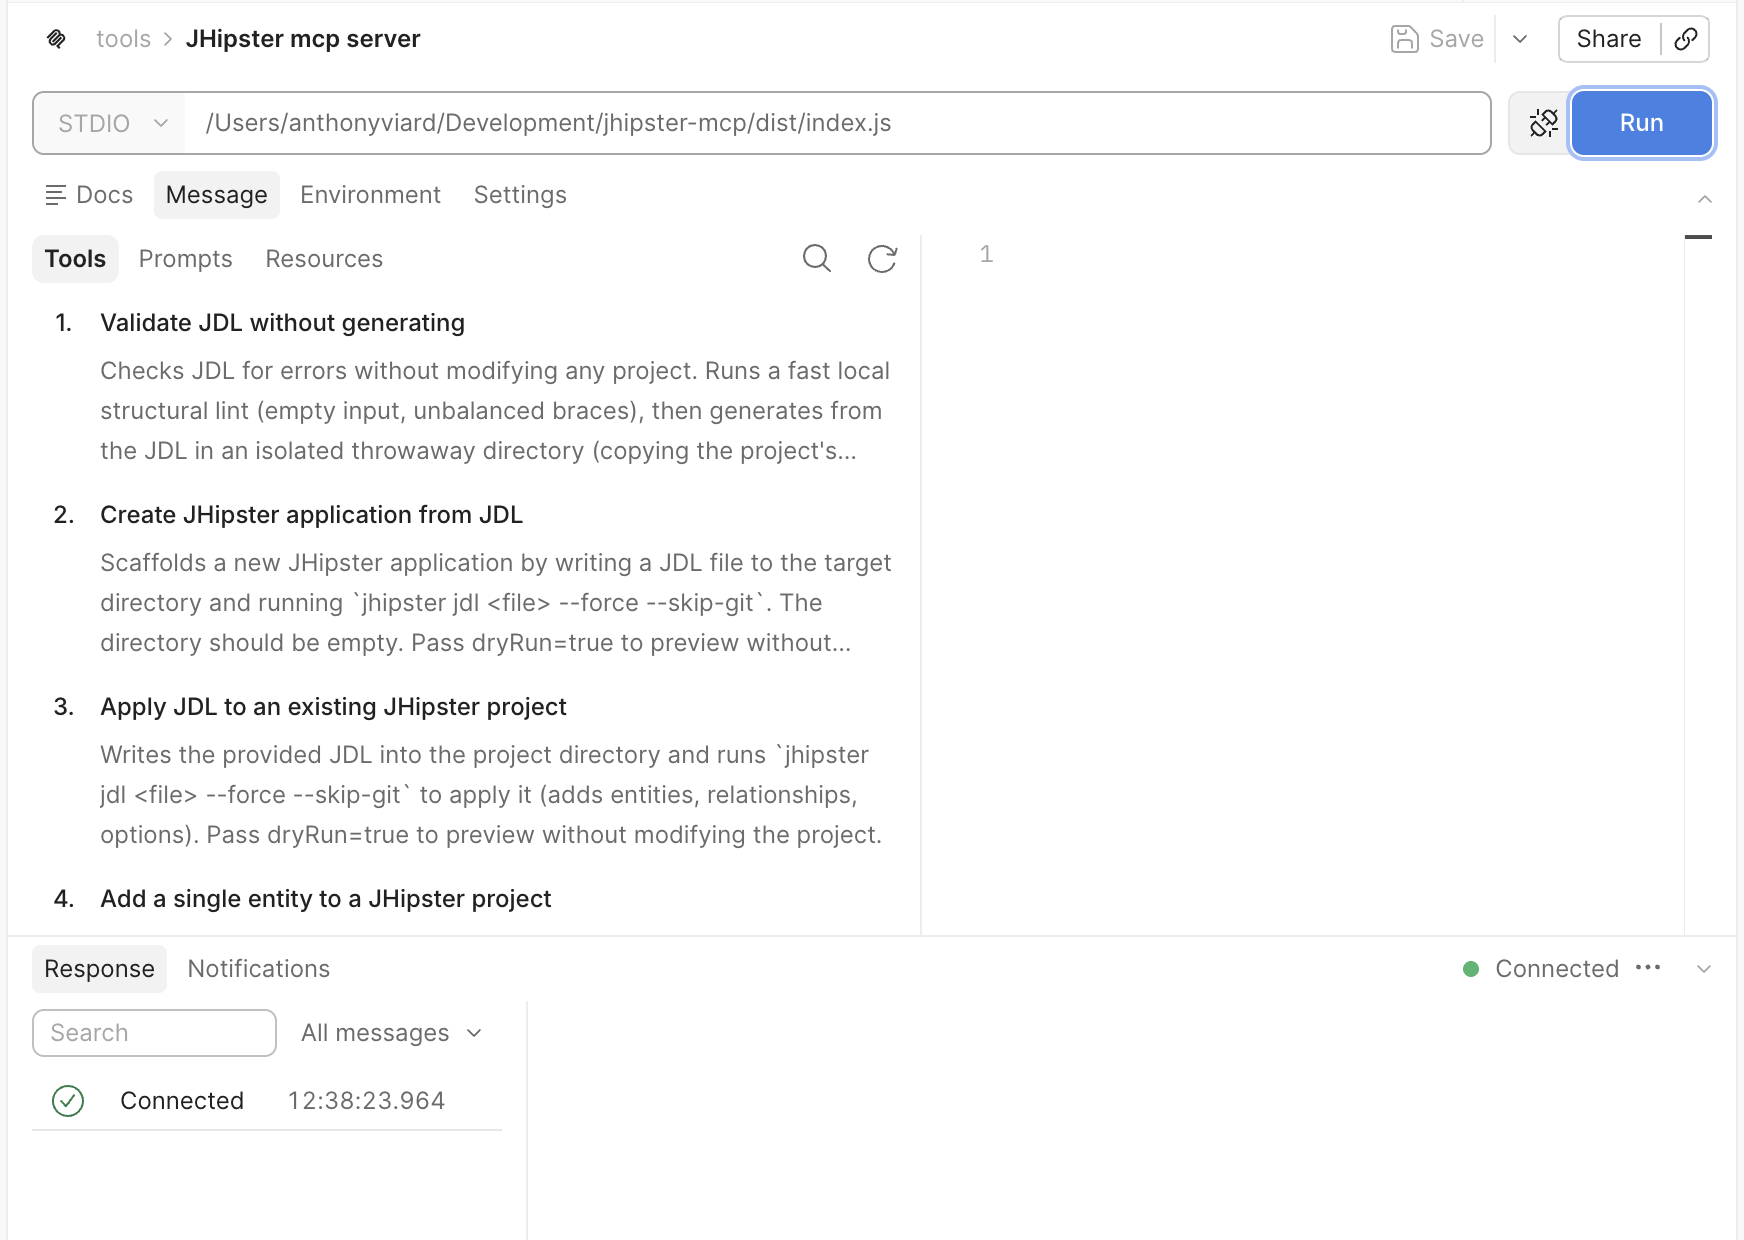The image size is (1744, 1240).
Task: Select Add a single entity tool
Action: tap(325, 899)
